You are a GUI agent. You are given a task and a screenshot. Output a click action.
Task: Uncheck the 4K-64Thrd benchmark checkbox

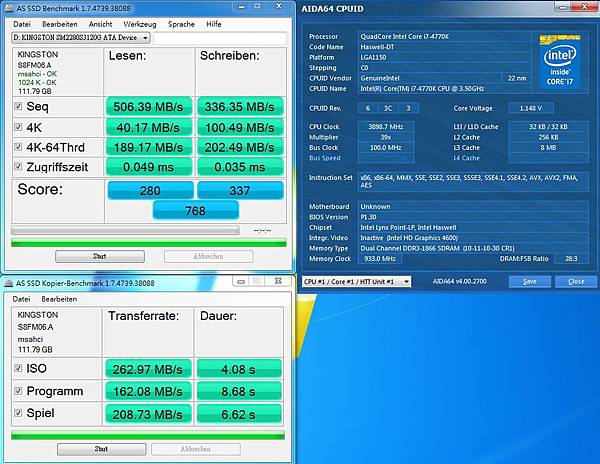[x=18, y=147]
